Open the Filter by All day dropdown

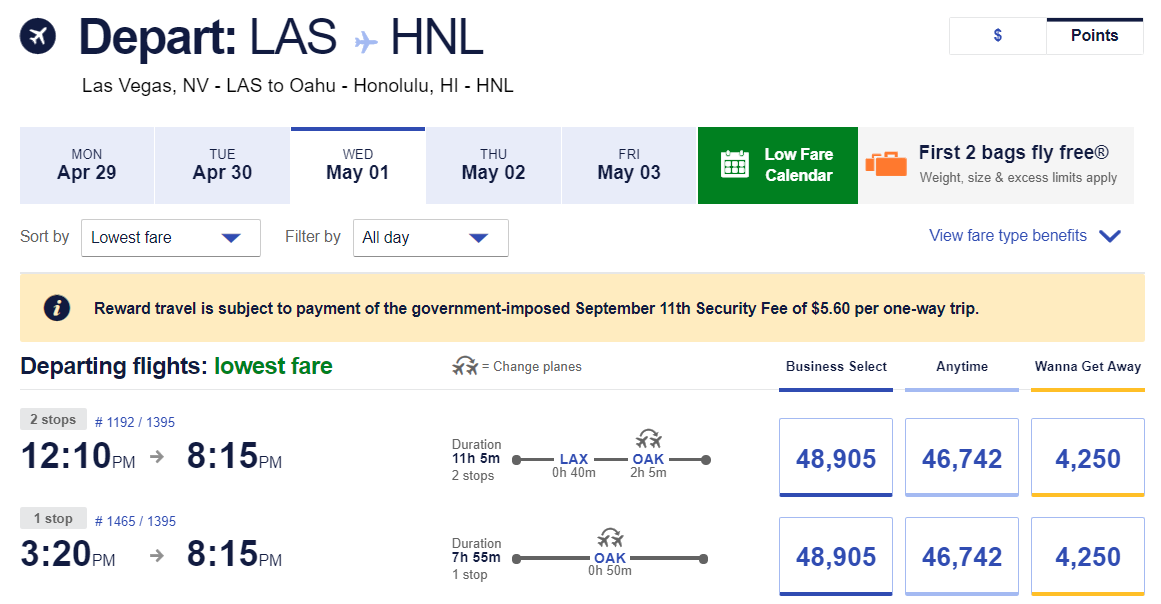(x=430, y=238)
